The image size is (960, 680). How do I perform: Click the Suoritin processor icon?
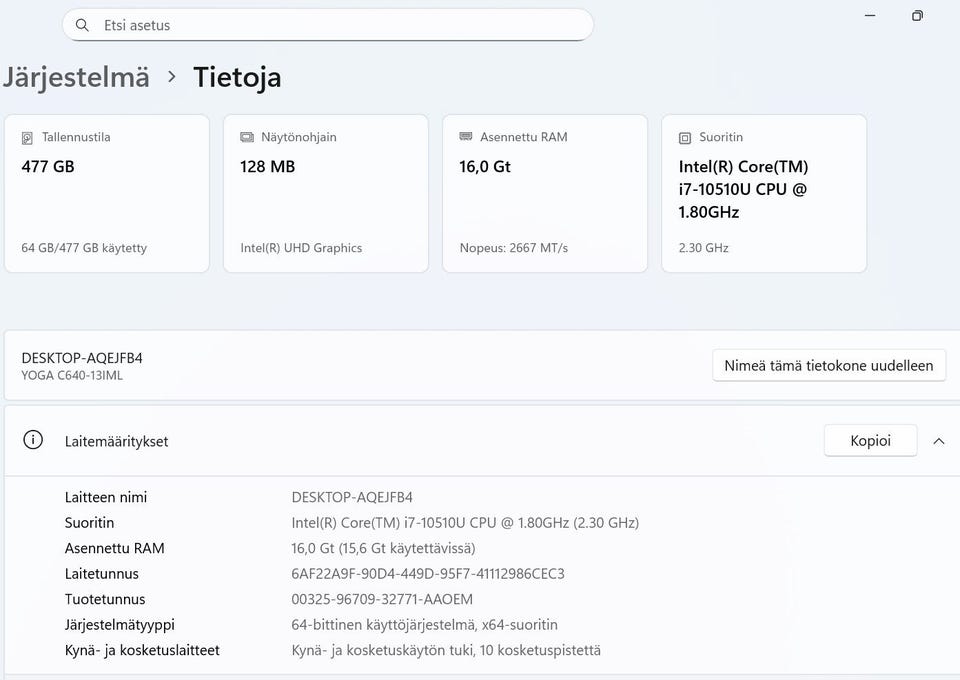tap(685, 137)
